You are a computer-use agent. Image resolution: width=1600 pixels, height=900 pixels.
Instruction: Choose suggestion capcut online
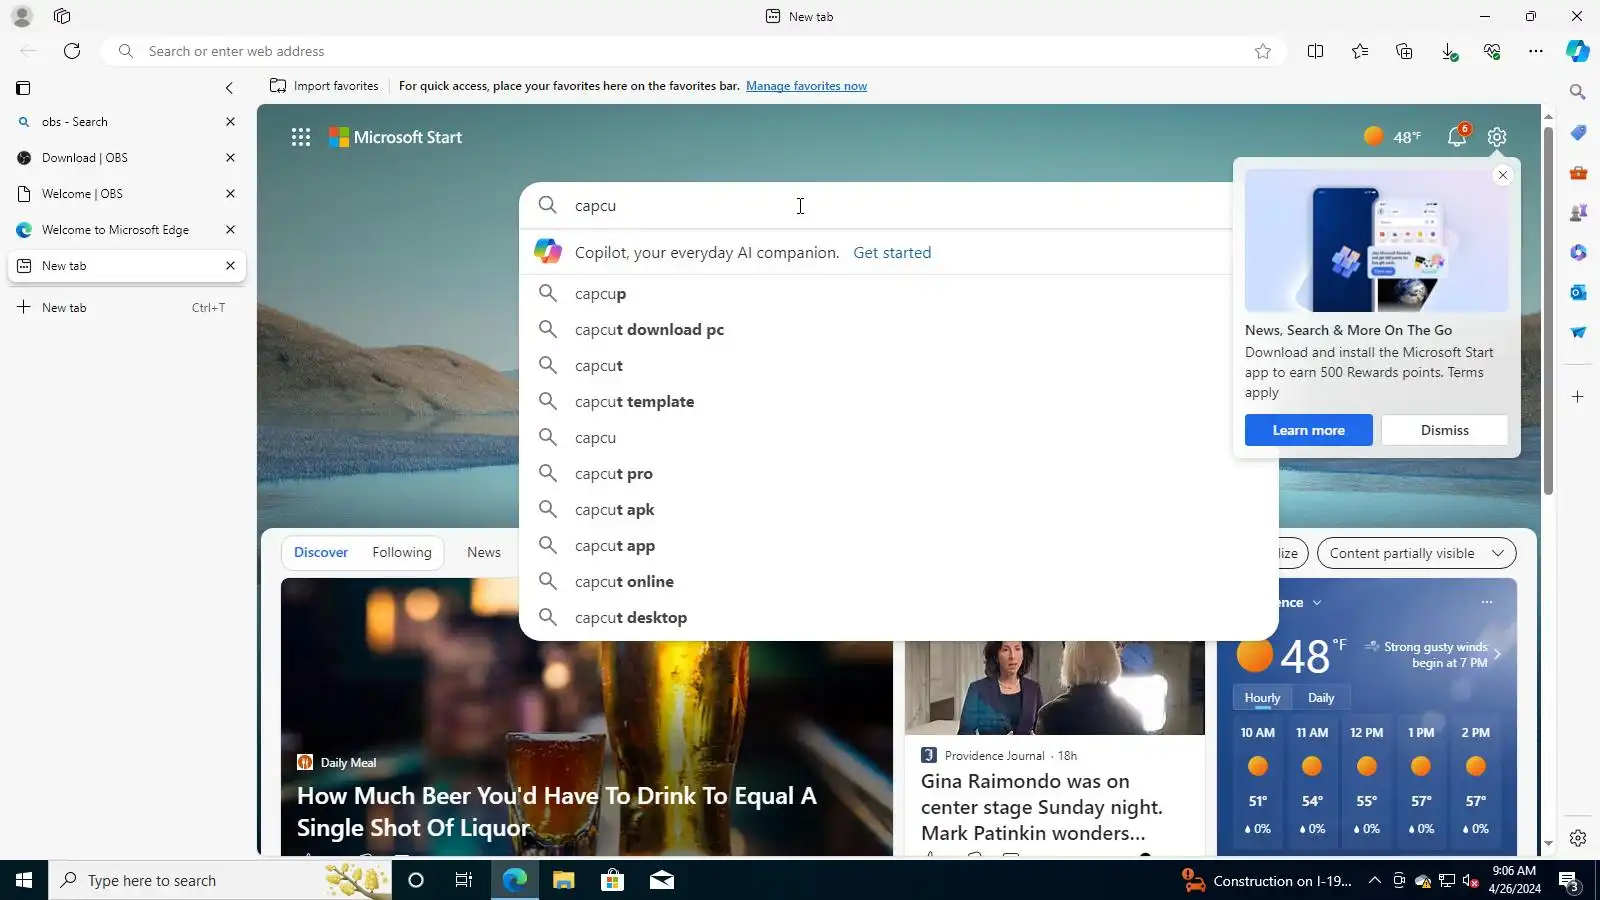coord(899,582)
